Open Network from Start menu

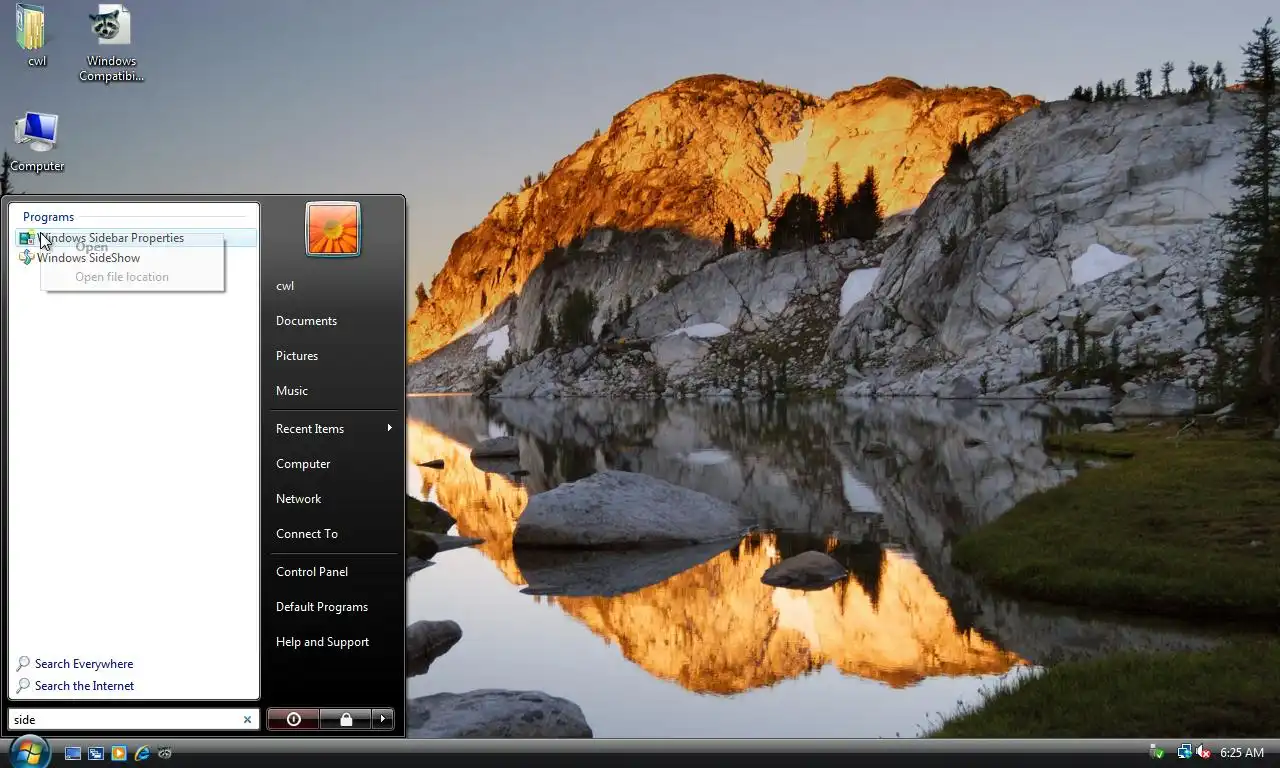coord(298,499)
